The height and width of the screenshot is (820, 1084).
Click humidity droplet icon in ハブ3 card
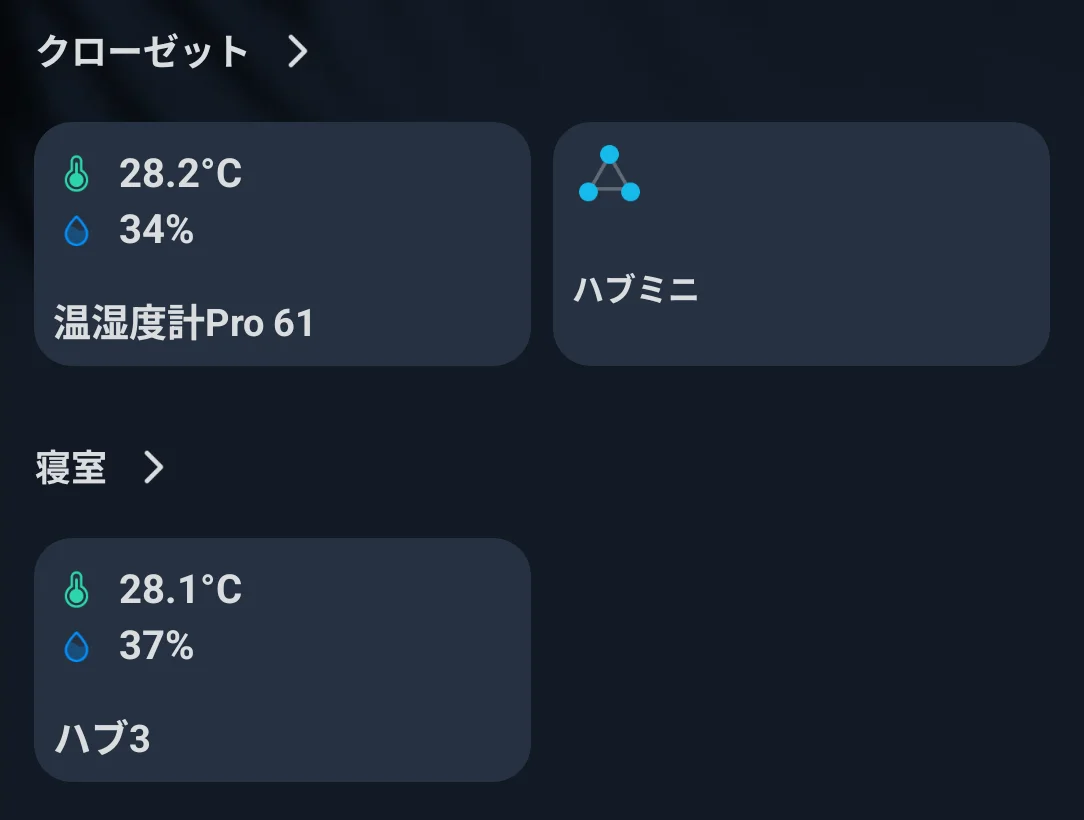(77, 648)
